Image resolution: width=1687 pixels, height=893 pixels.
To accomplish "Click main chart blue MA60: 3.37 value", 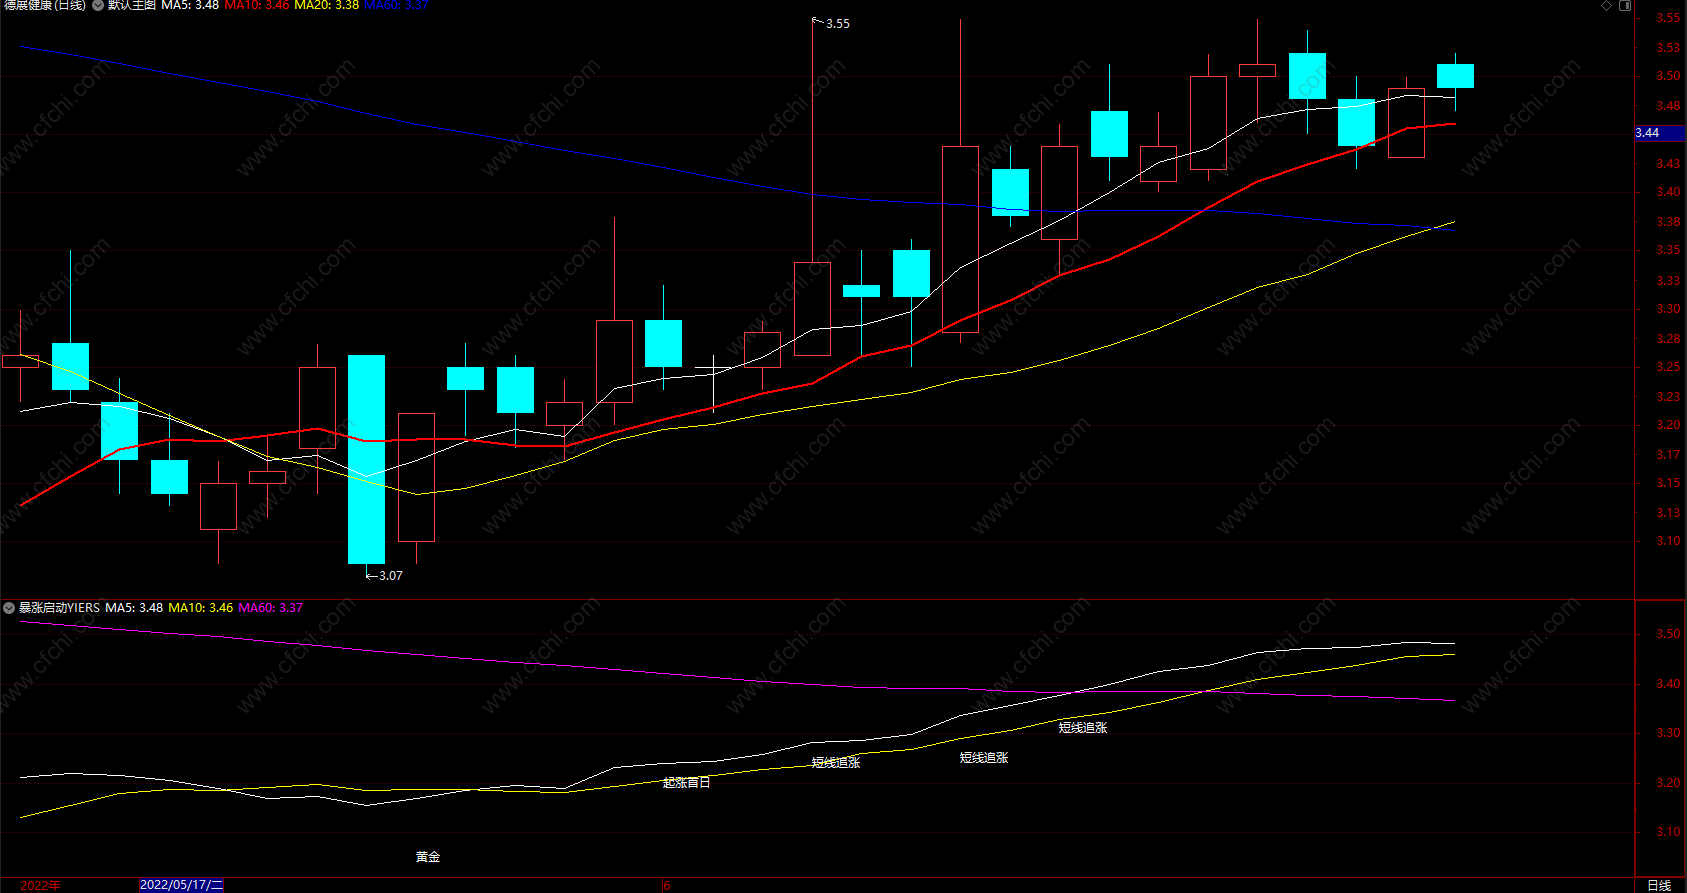I will click(x=395, y=6).
